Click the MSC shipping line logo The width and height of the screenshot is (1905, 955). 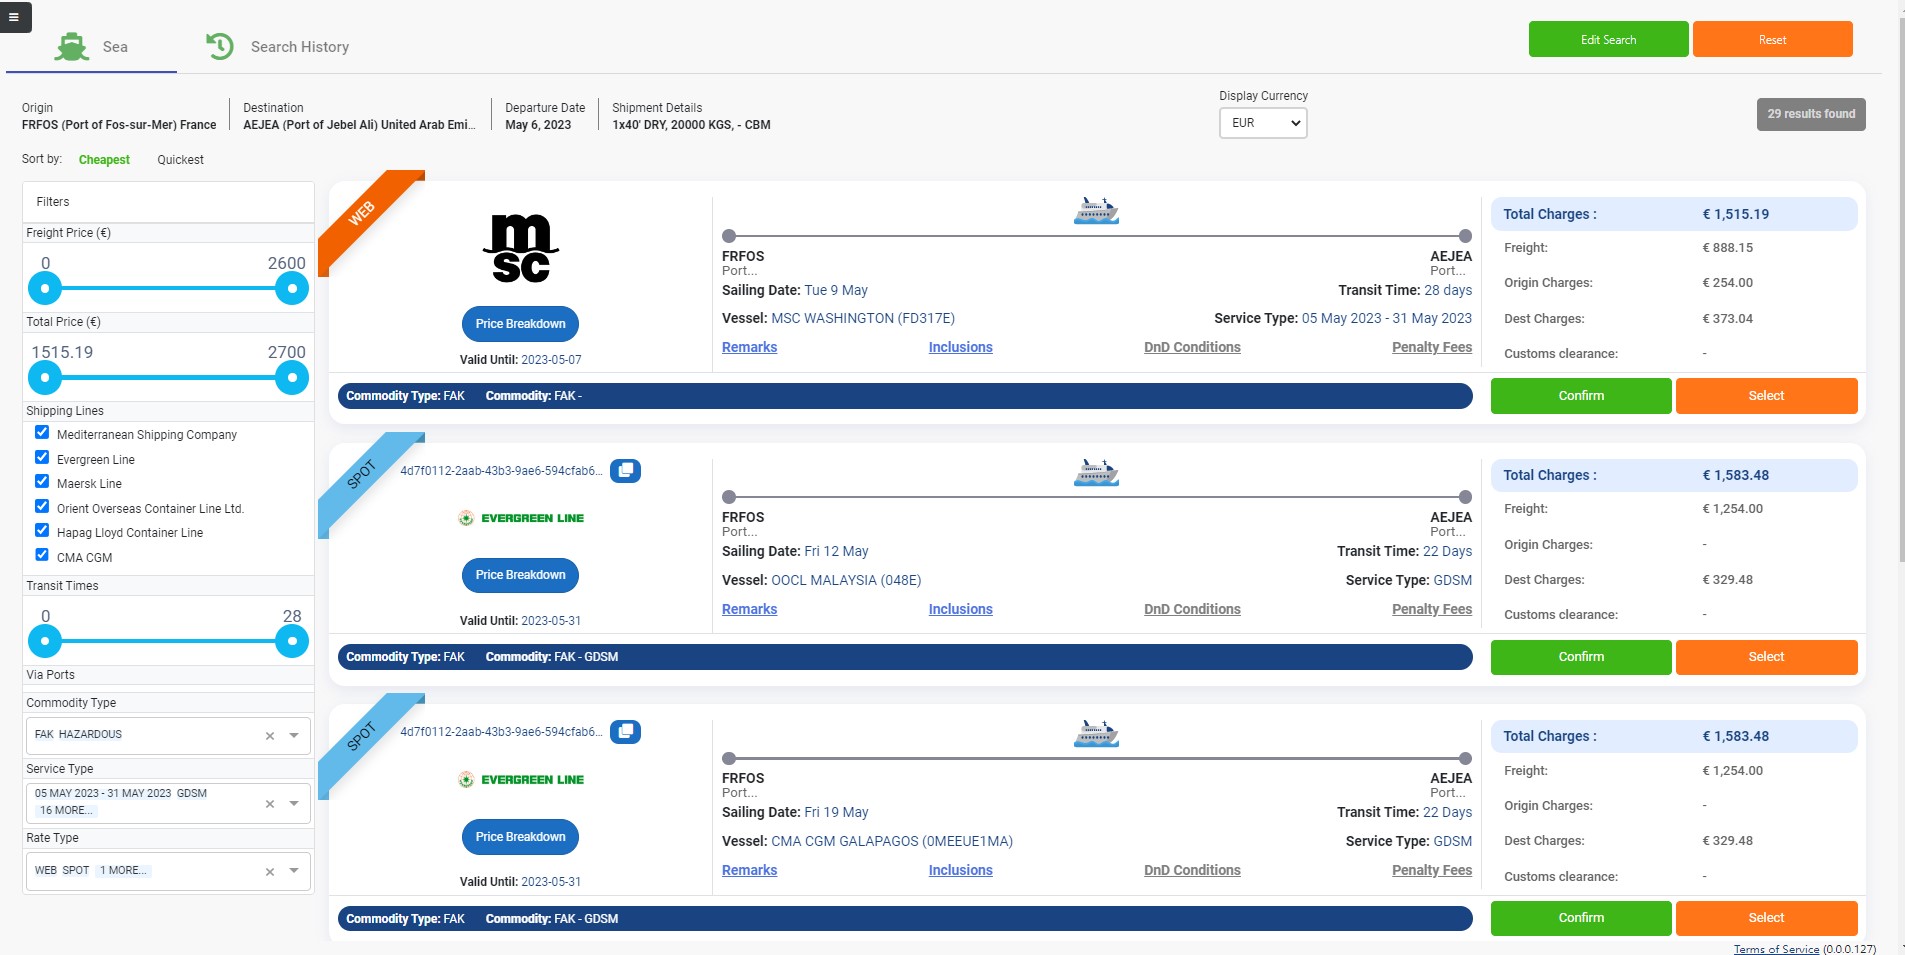[520, 249]
